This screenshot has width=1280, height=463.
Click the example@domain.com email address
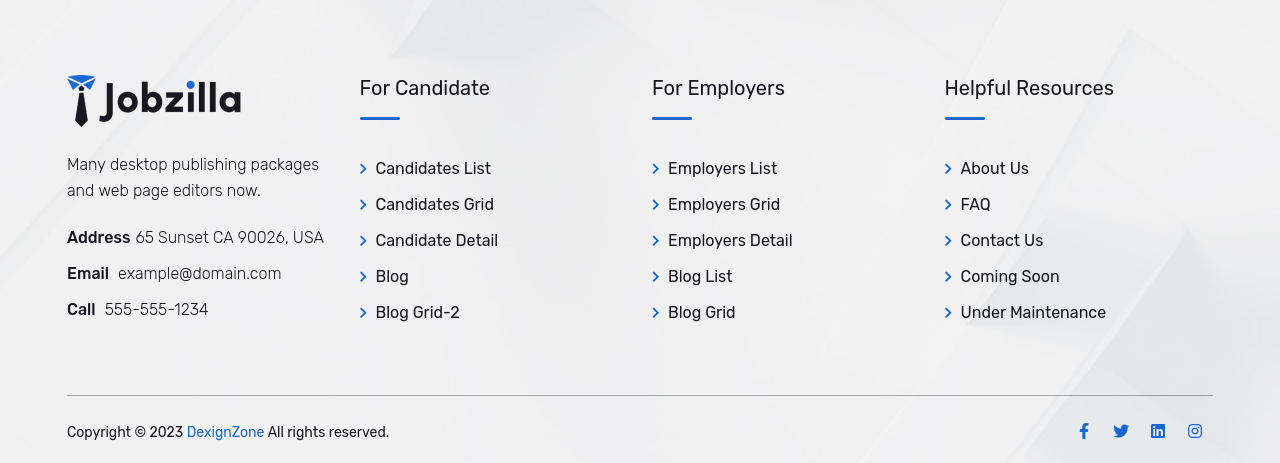coord(199,274)
